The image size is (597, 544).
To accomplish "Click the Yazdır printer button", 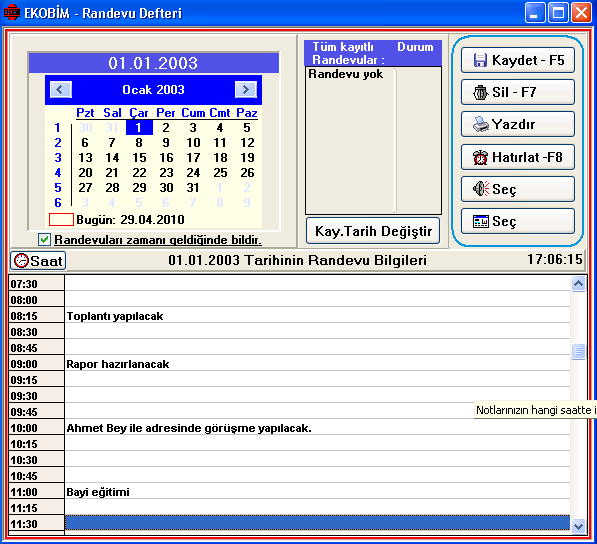I will pos(517,124).
